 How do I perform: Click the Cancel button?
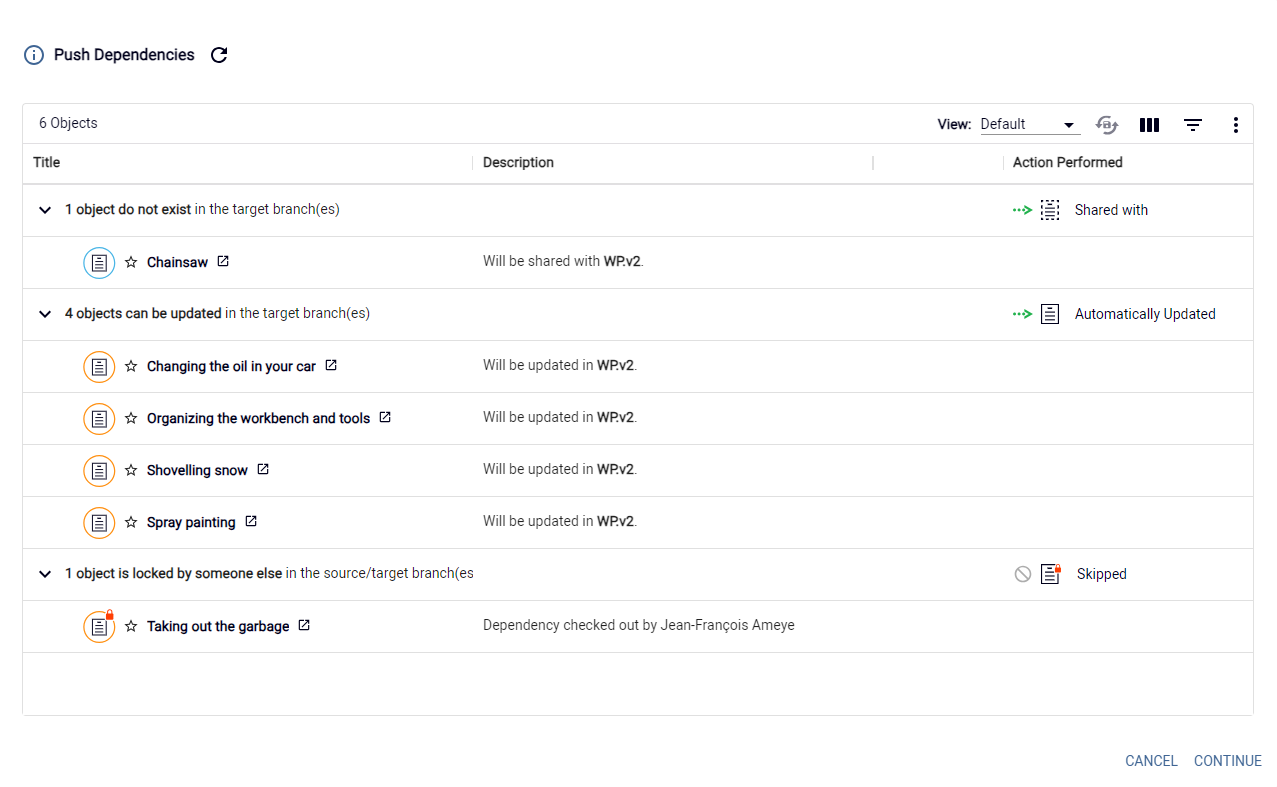click(1151, 761)
